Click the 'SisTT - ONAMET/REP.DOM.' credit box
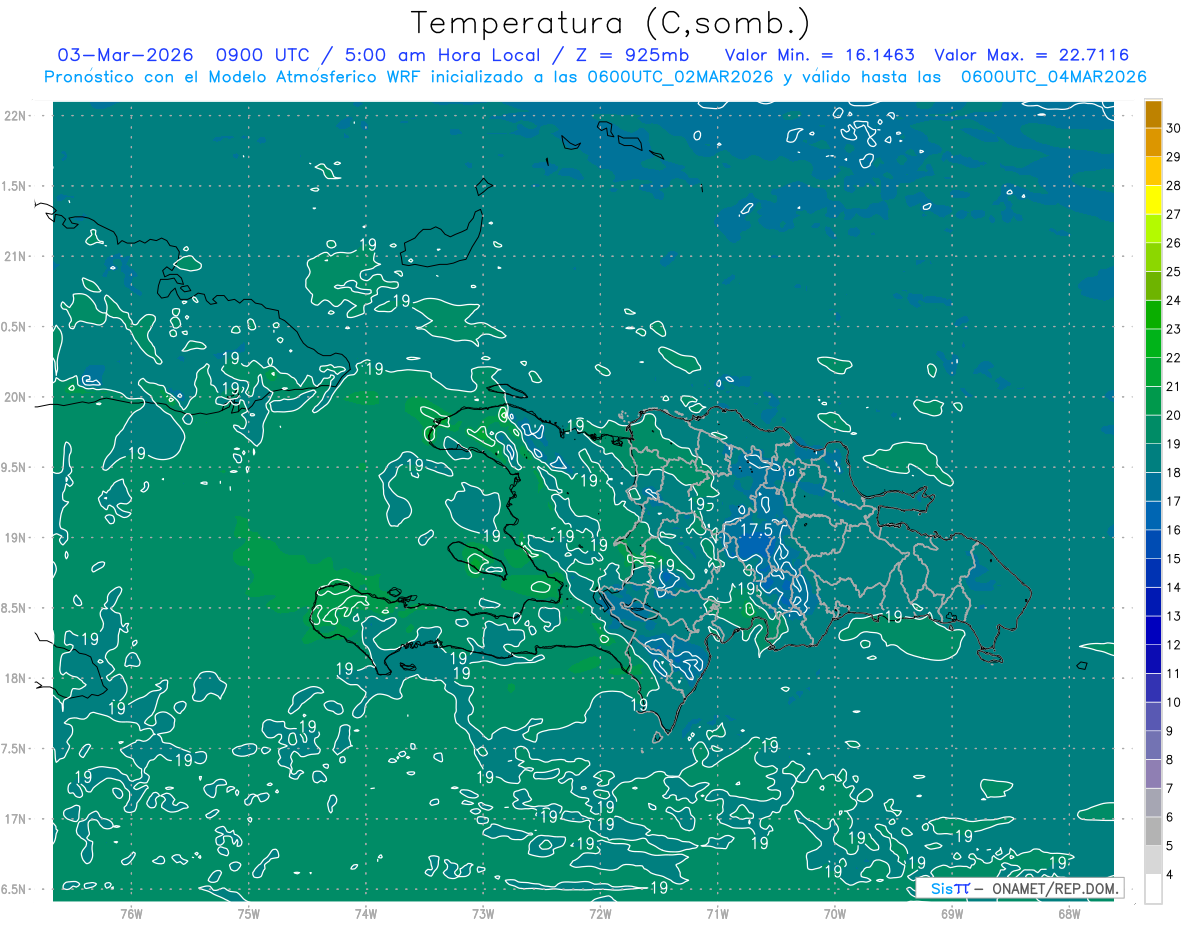 tap(1019, 888)
